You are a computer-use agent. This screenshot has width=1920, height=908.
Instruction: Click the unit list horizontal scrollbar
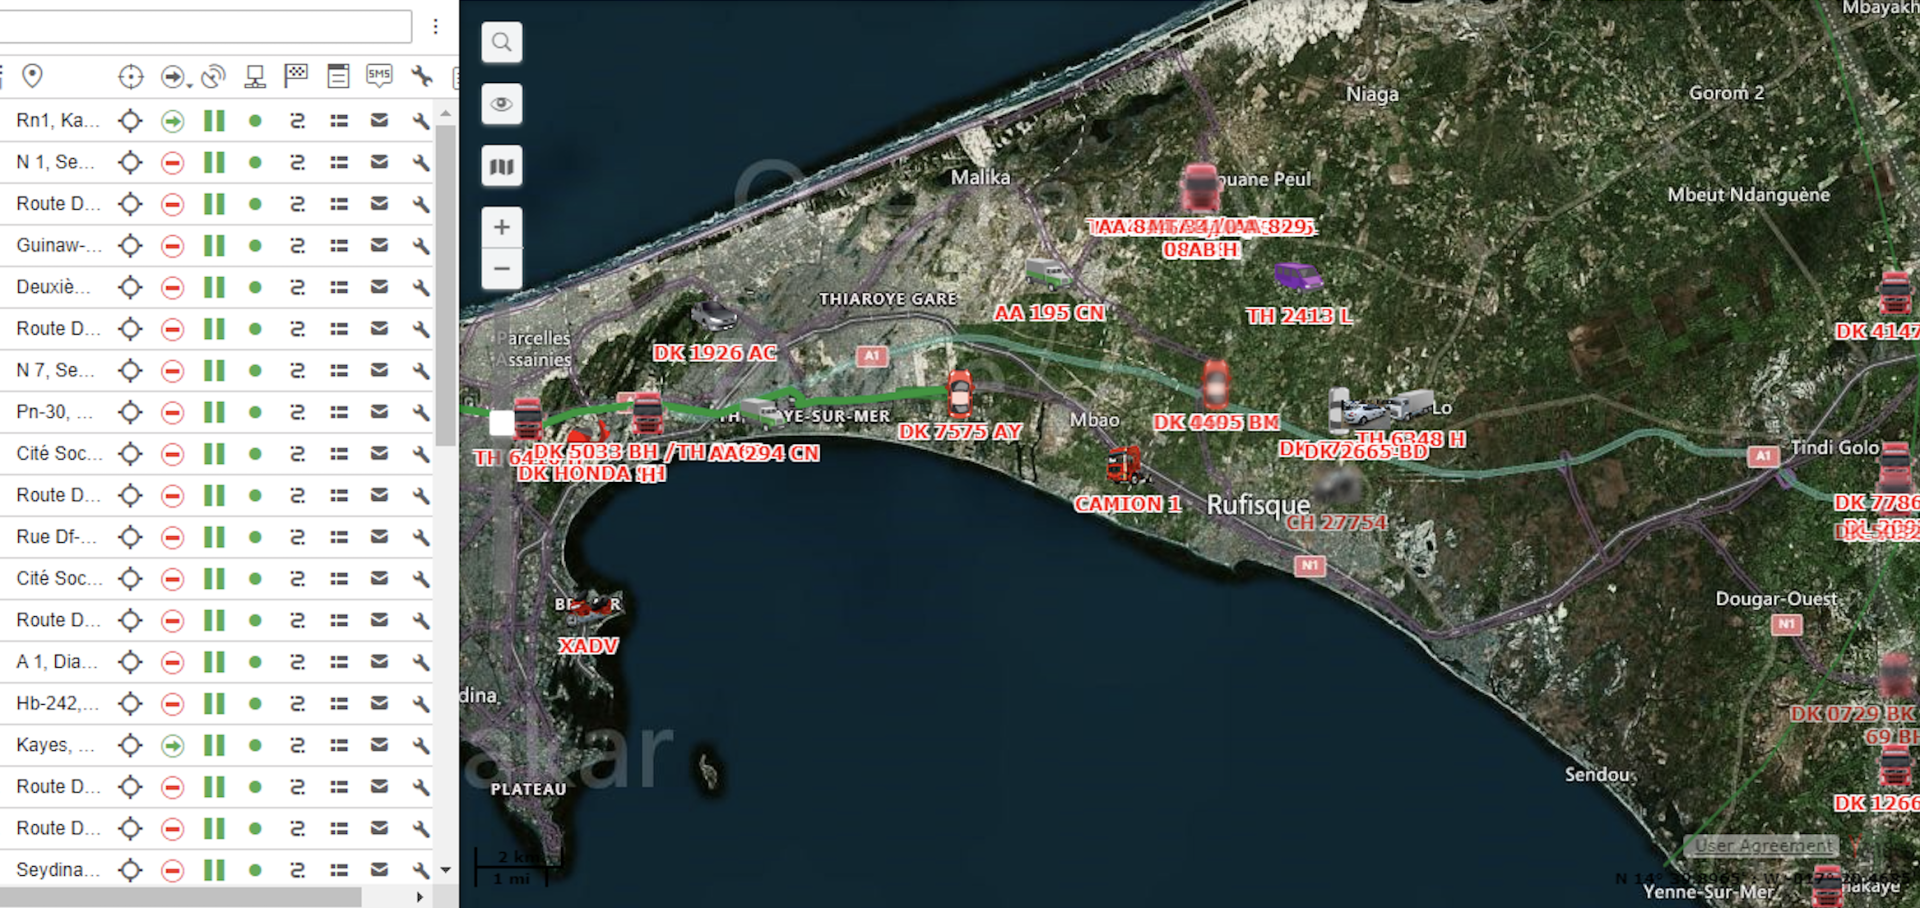point(181,898)
